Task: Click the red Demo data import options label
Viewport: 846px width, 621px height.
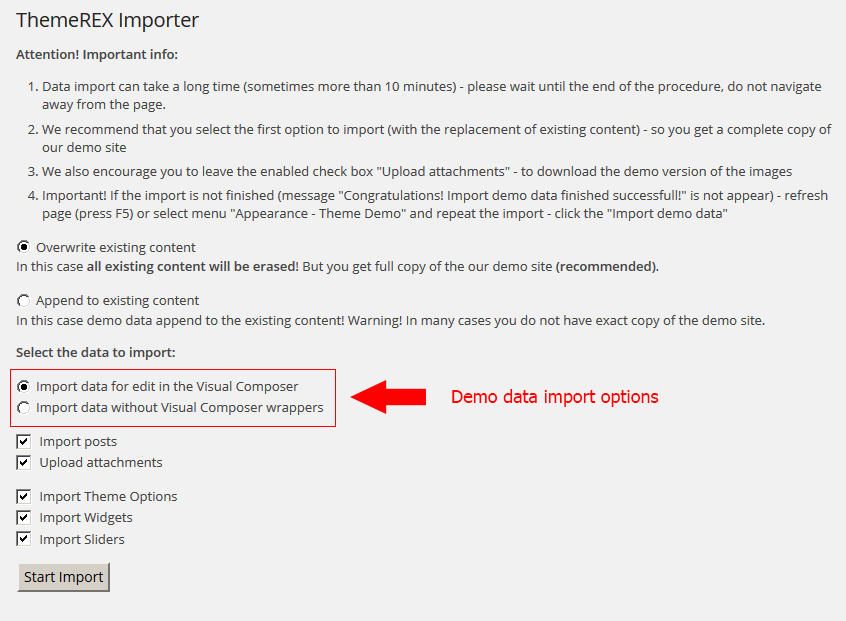Action: tap(554, 397)
